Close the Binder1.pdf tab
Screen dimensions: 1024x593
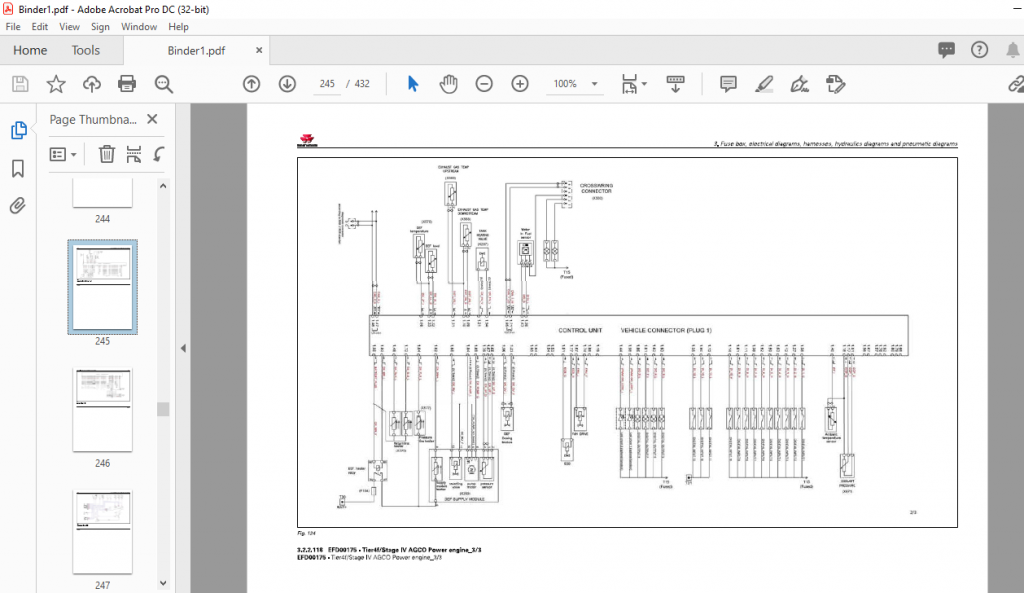tap(259, 50)
